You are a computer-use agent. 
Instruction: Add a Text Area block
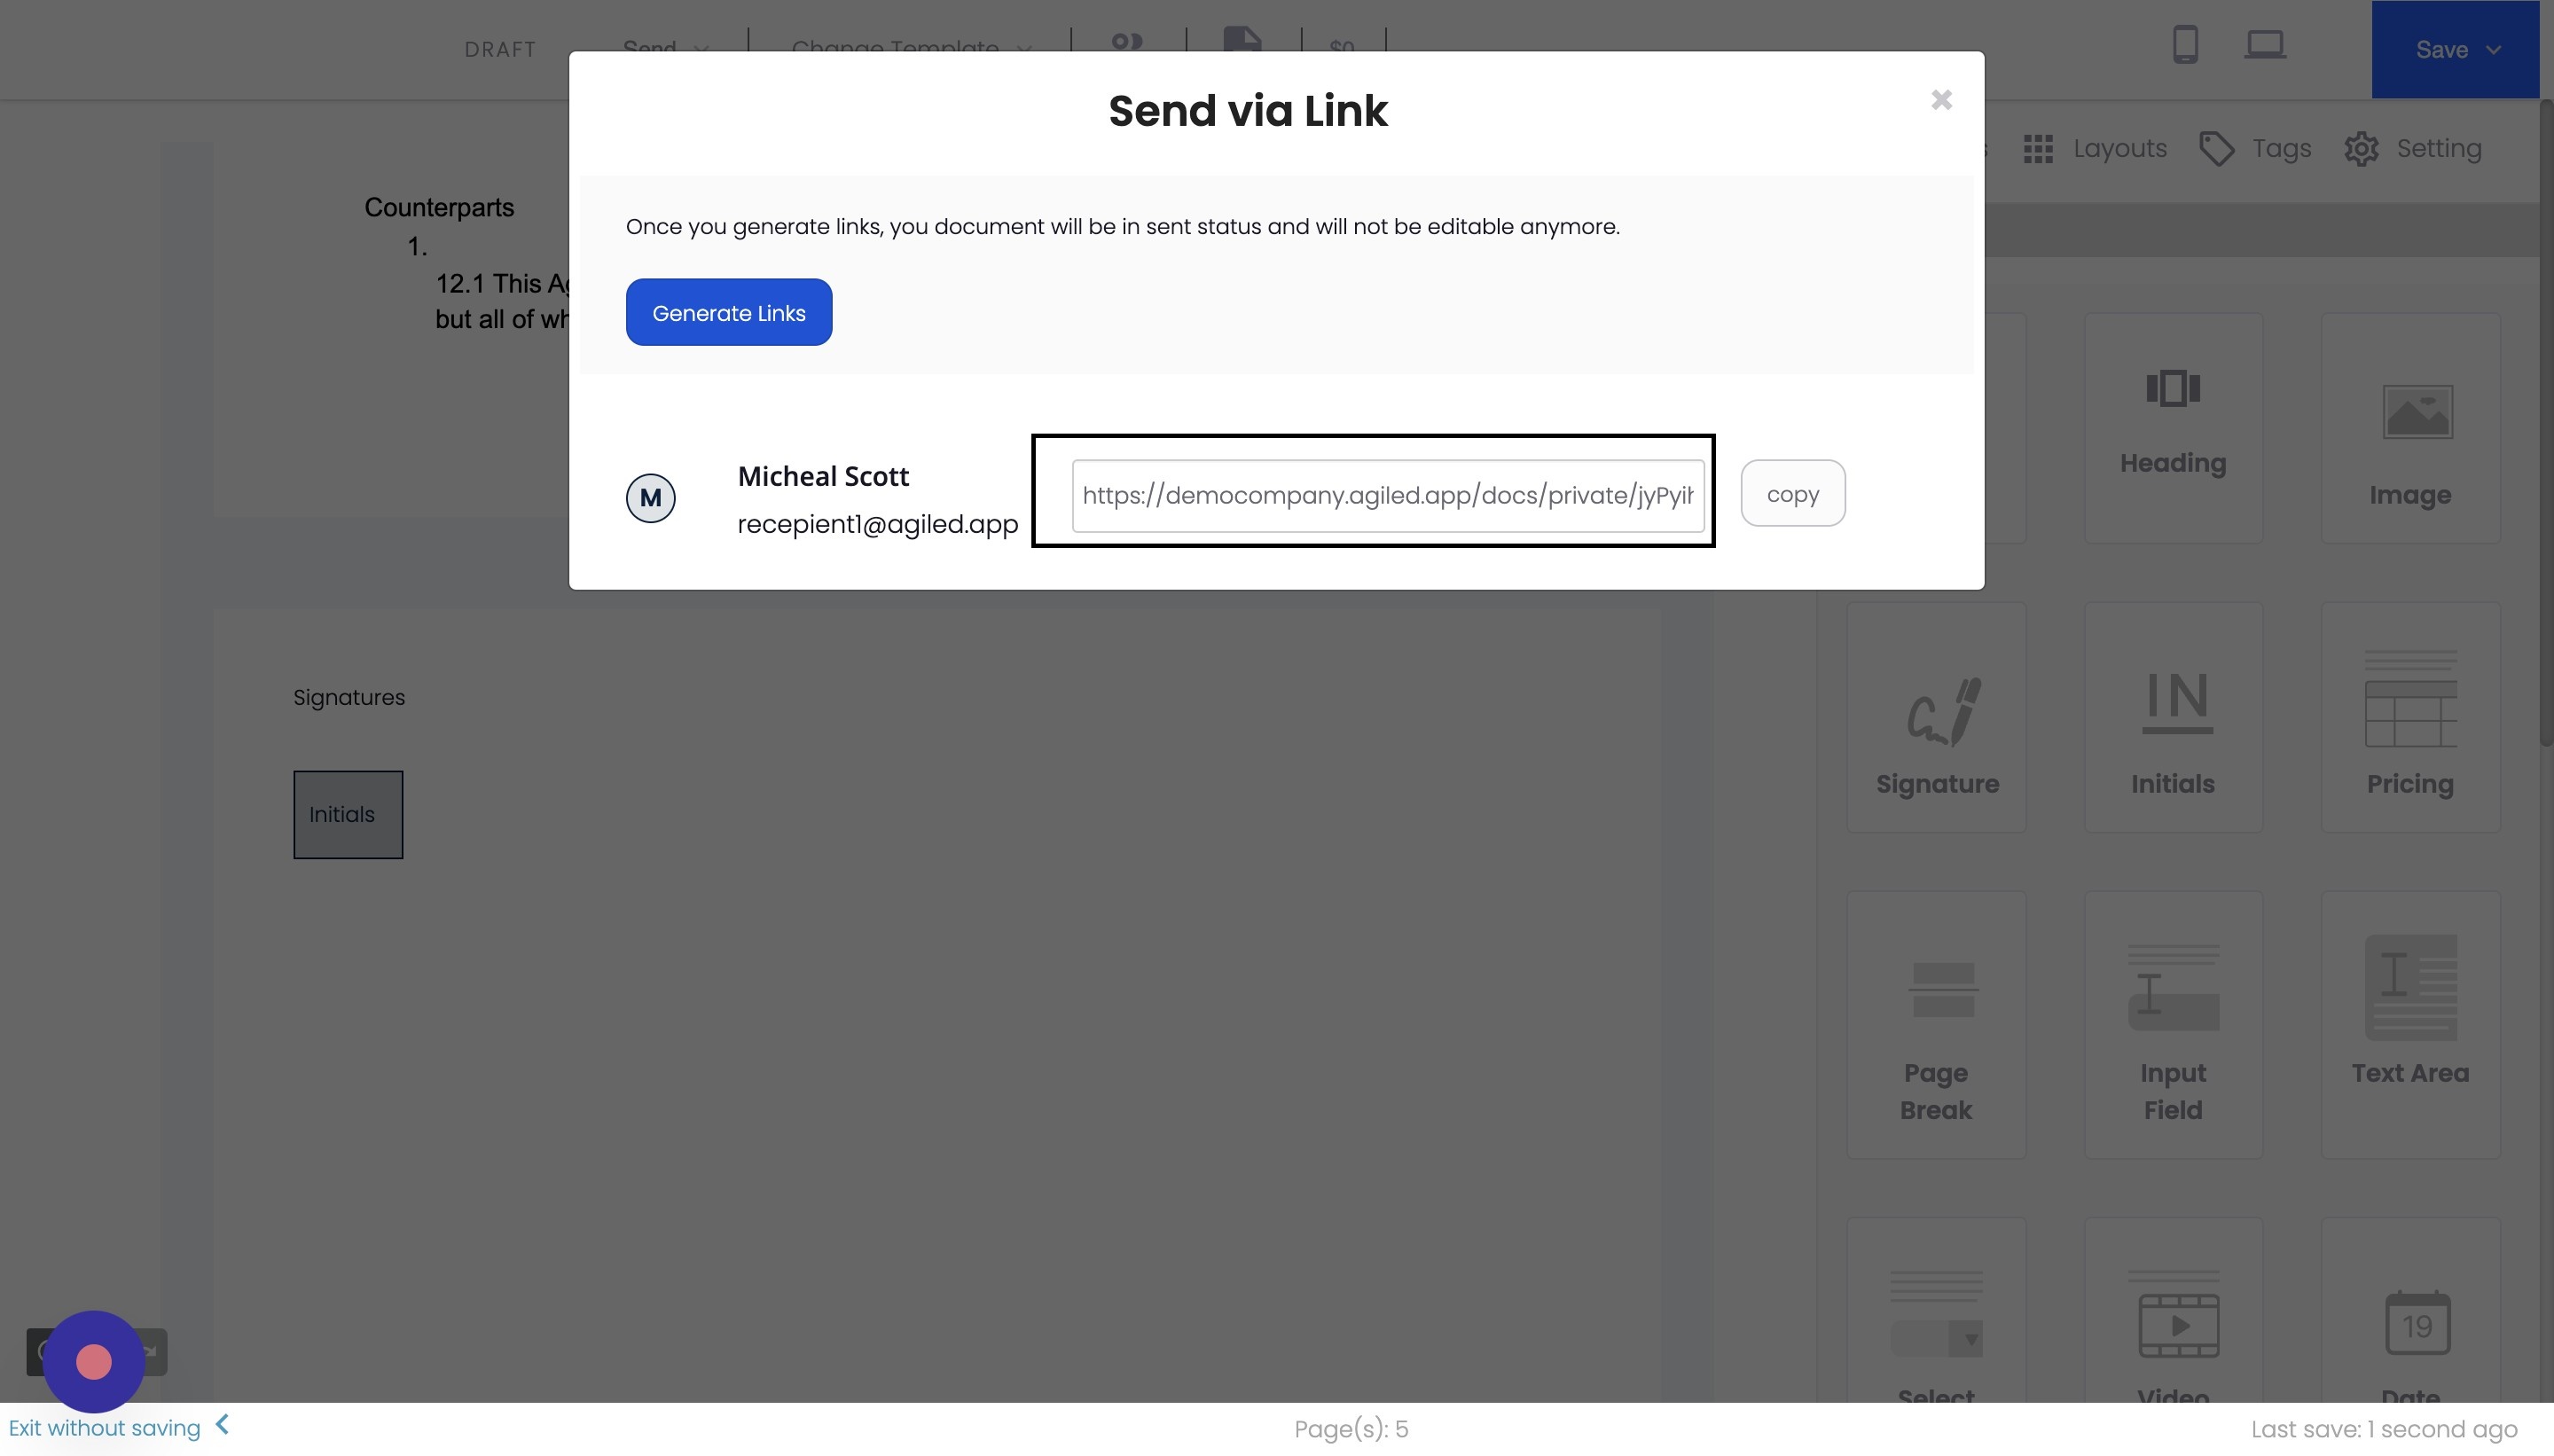click(2410, 1025)
